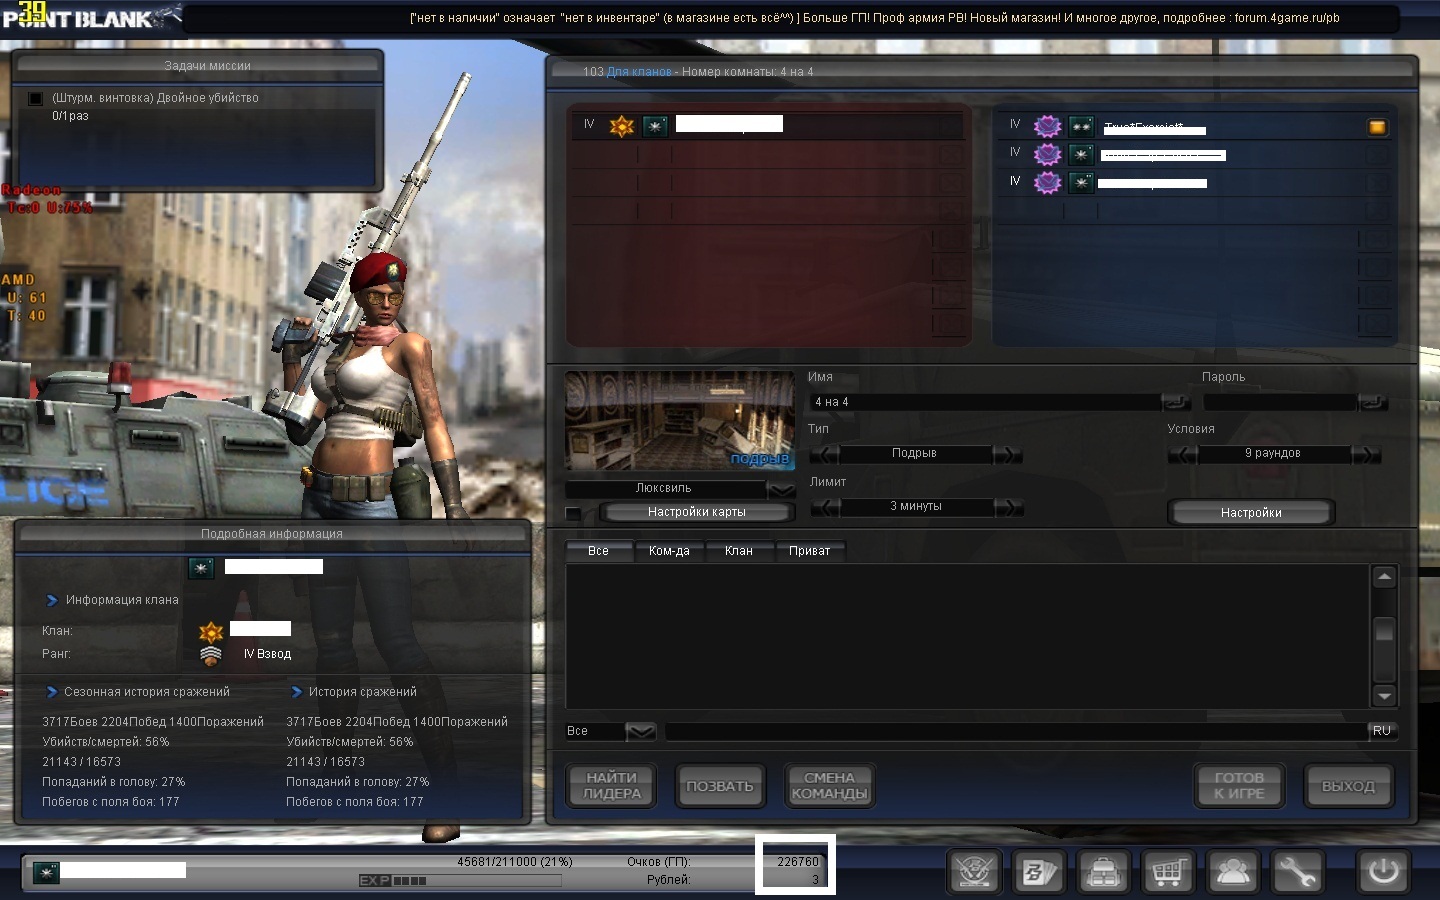Click the purple clan emblem in the third blue row
This screenshot has height=900, width=1440.
1047,183
